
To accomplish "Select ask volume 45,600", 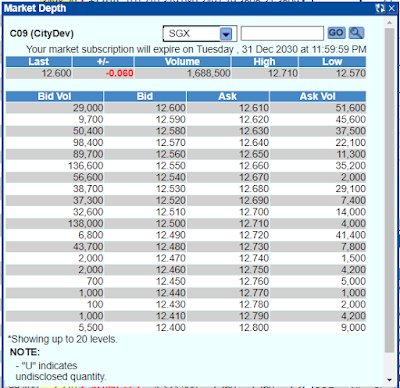I will [x=351, y=119].
